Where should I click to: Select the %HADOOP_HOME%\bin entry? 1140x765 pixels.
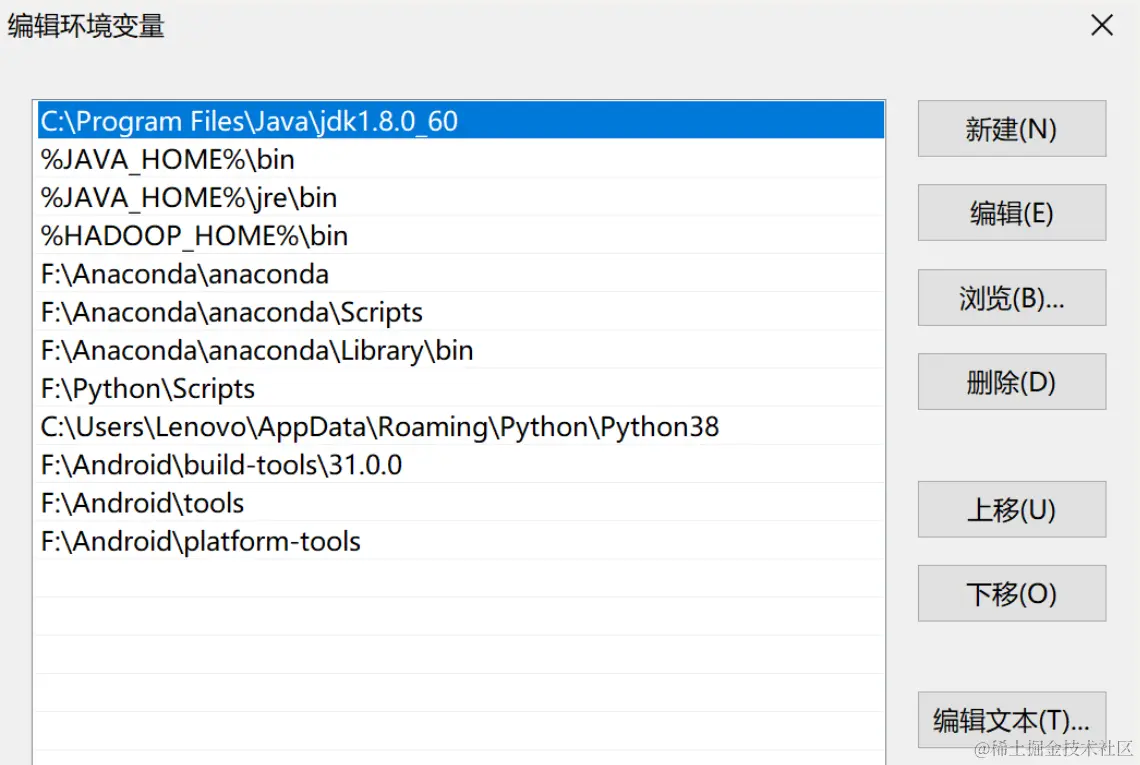point(460,236)
